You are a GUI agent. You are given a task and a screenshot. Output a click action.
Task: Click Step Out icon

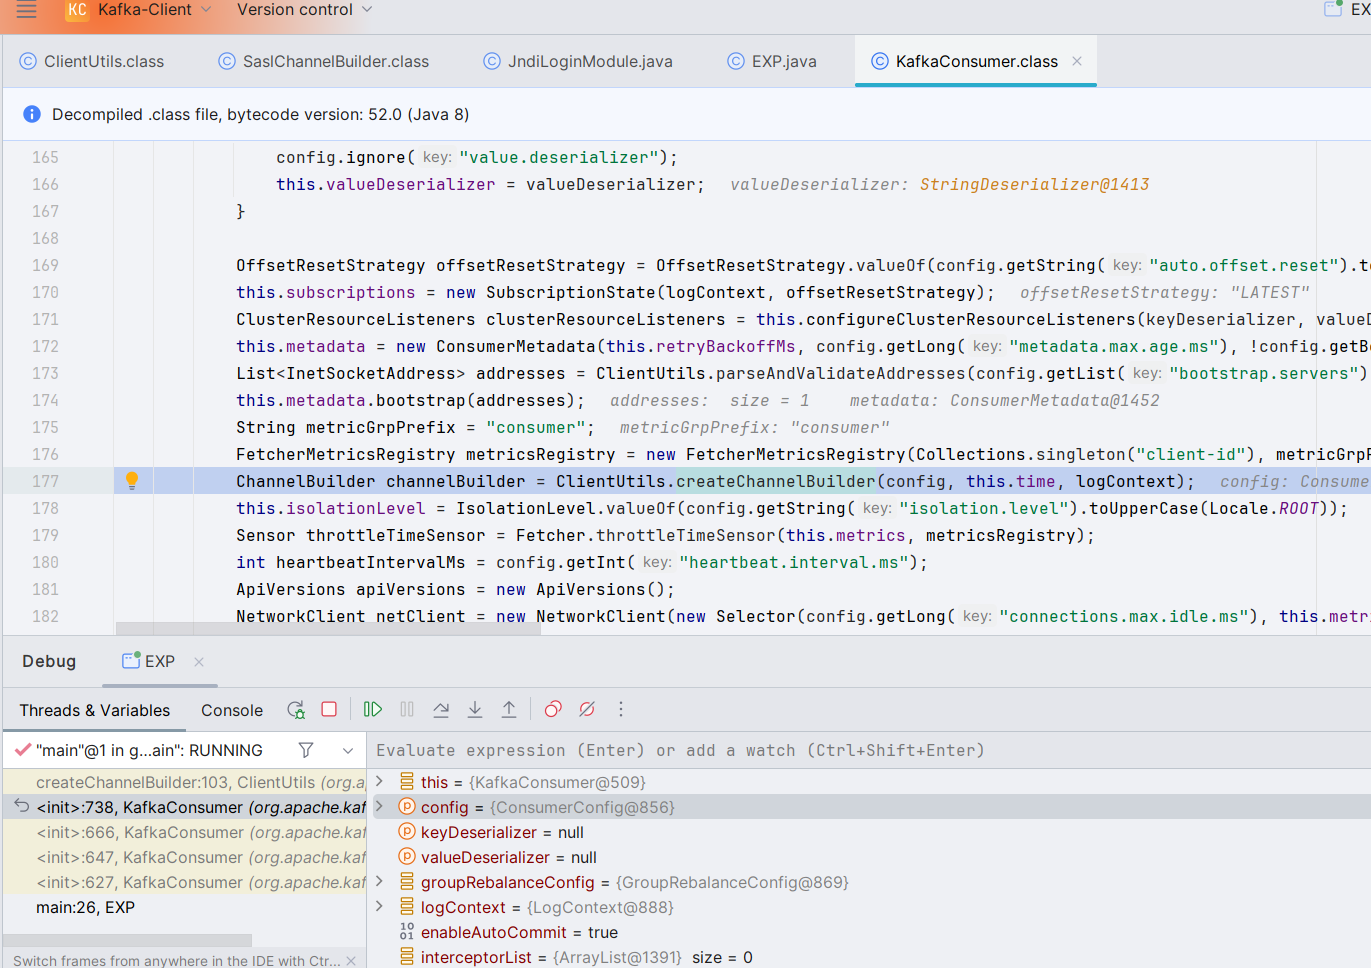pos(509,709)
